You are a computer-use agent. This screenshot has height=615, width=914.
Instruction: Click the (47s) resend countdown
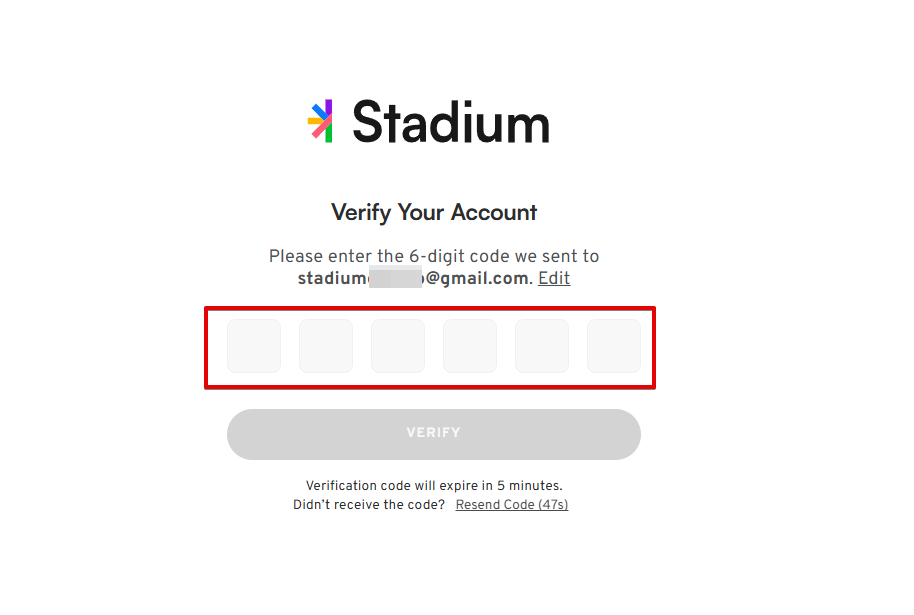click(553, 505)
